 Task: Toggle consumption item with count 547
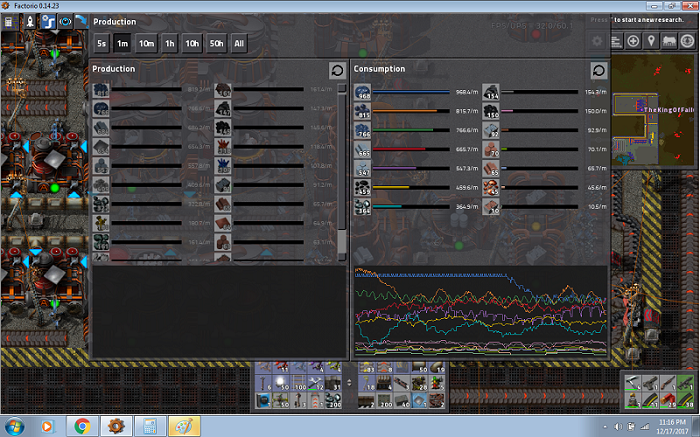(x=362, y=168)
